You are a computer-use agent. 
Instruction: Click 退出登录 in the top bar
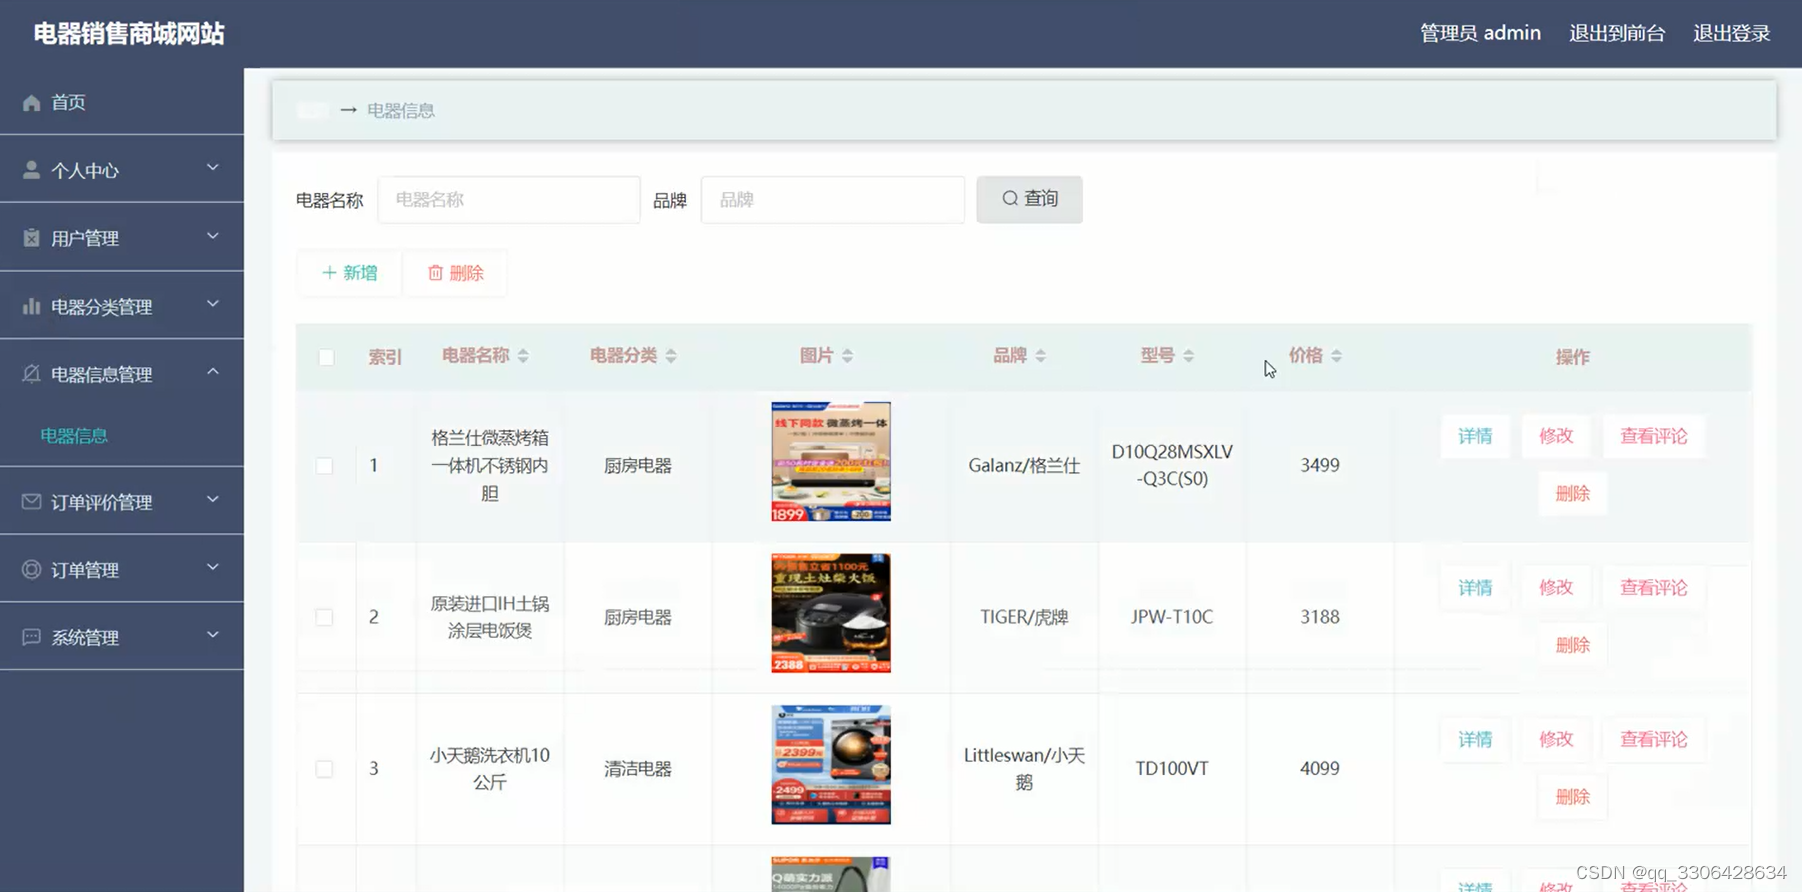pyautogui.click(x=1732, y=33)
